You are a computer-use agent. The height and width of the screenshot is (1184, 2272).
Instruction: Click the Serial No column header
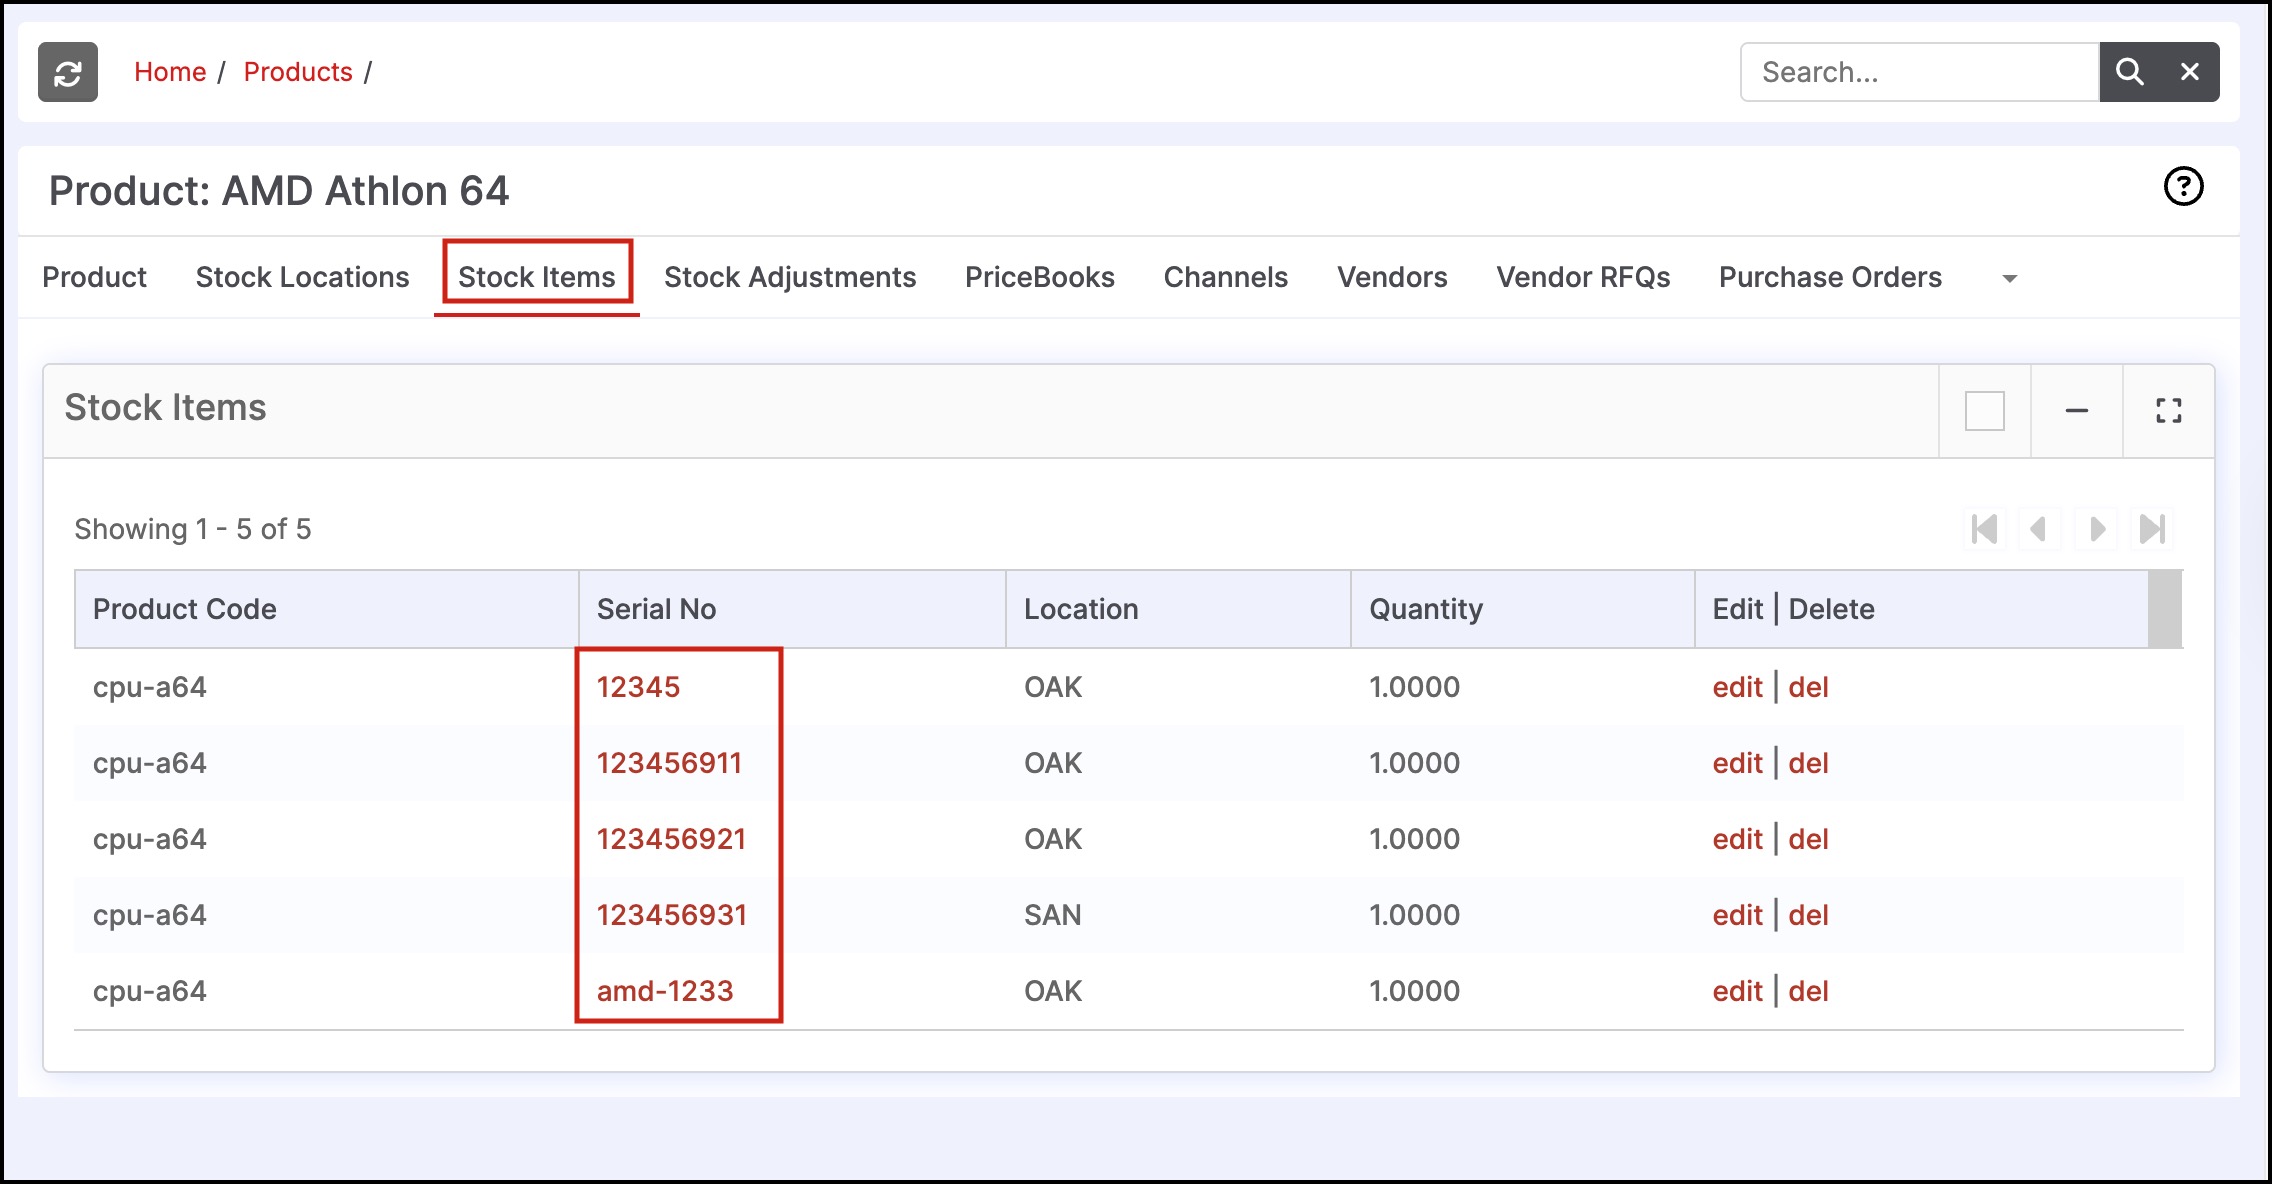pos(792,609)
